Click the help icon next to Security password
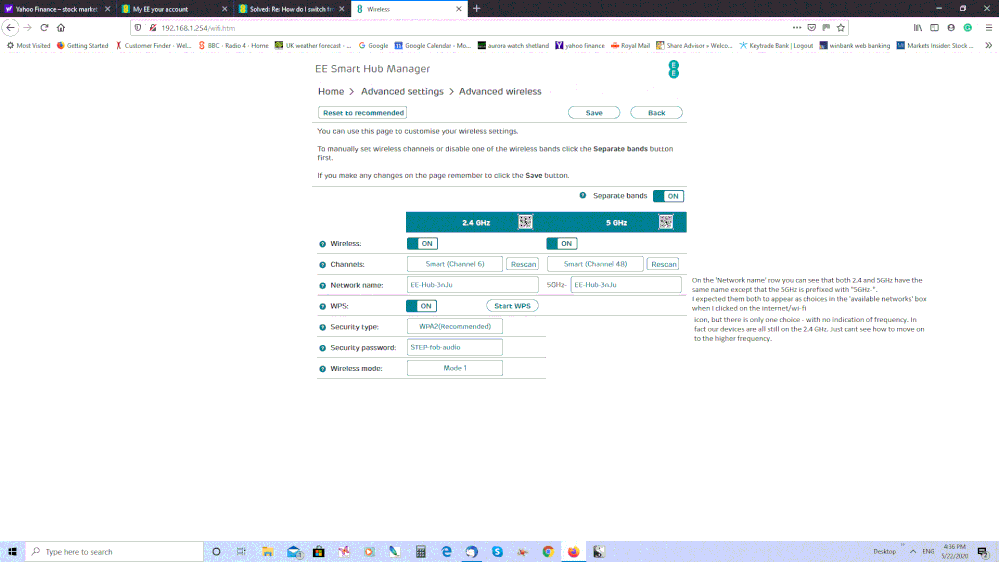The height and width of the screenshot is (562, 999). point(322,348)
